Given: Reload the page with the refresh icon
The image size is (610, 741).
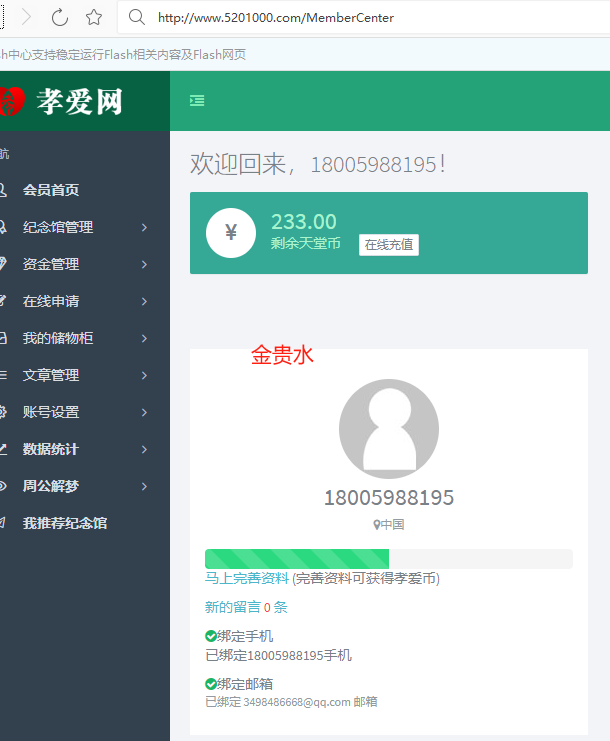Looking at the screenshot, I should 60,17.
